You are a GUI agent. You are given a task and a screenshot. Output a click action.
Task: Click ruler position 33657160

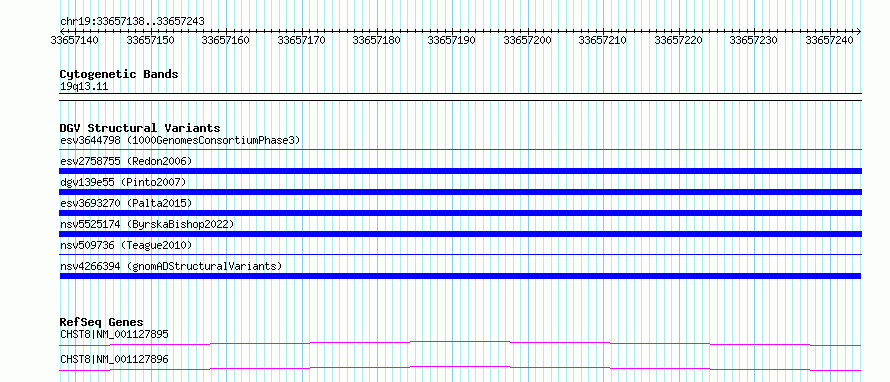tap(226, 40)
